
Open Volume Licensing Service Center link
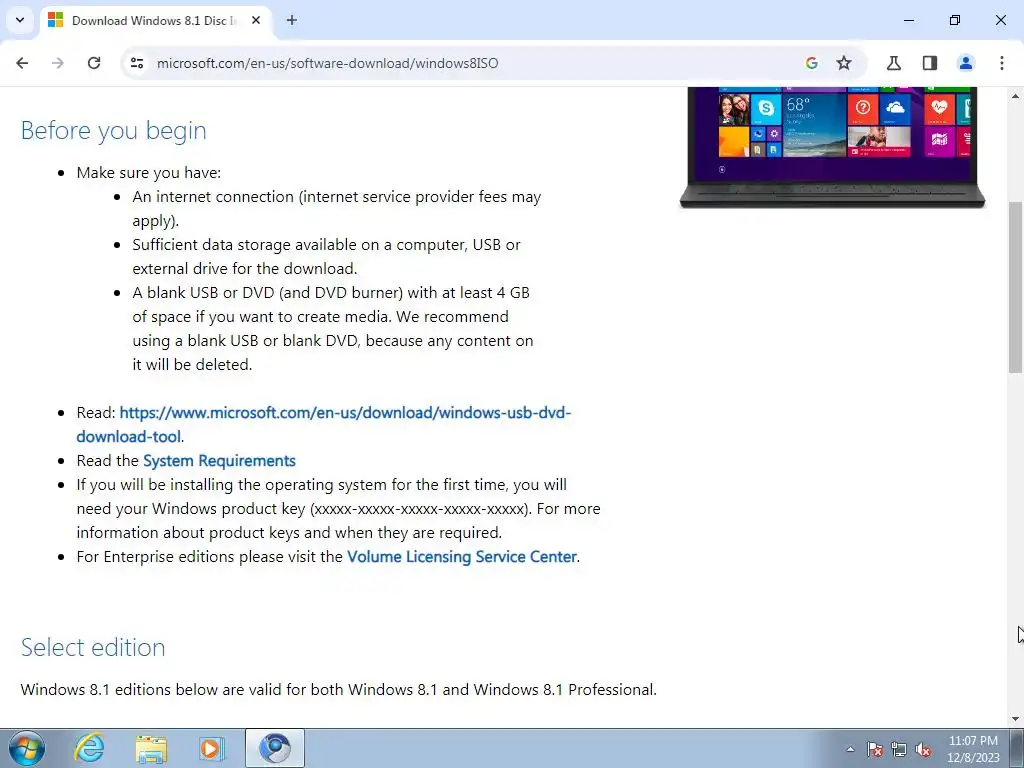coord(462,556)
